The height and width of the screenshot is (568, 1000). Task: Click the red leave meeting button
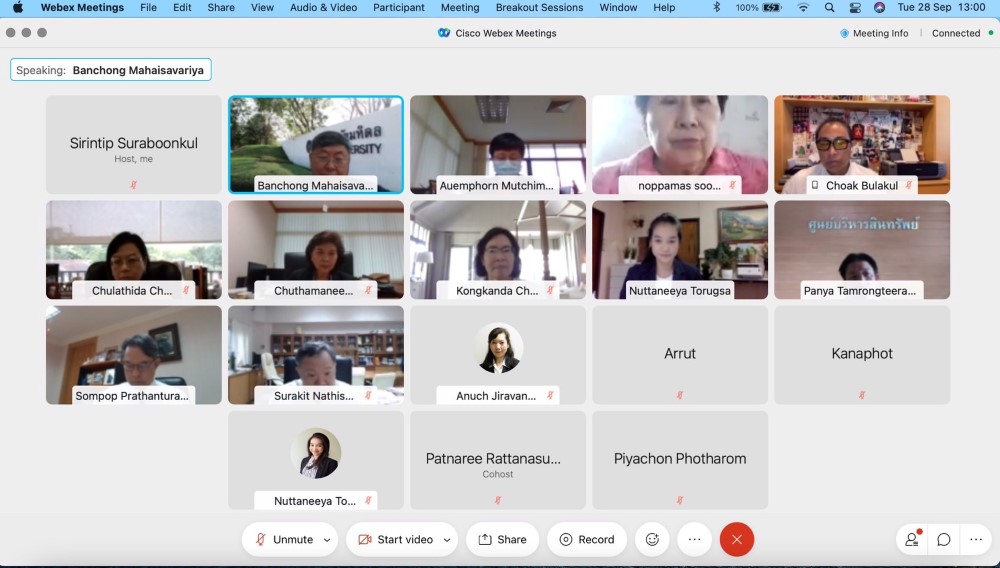(x=737, y=539)
